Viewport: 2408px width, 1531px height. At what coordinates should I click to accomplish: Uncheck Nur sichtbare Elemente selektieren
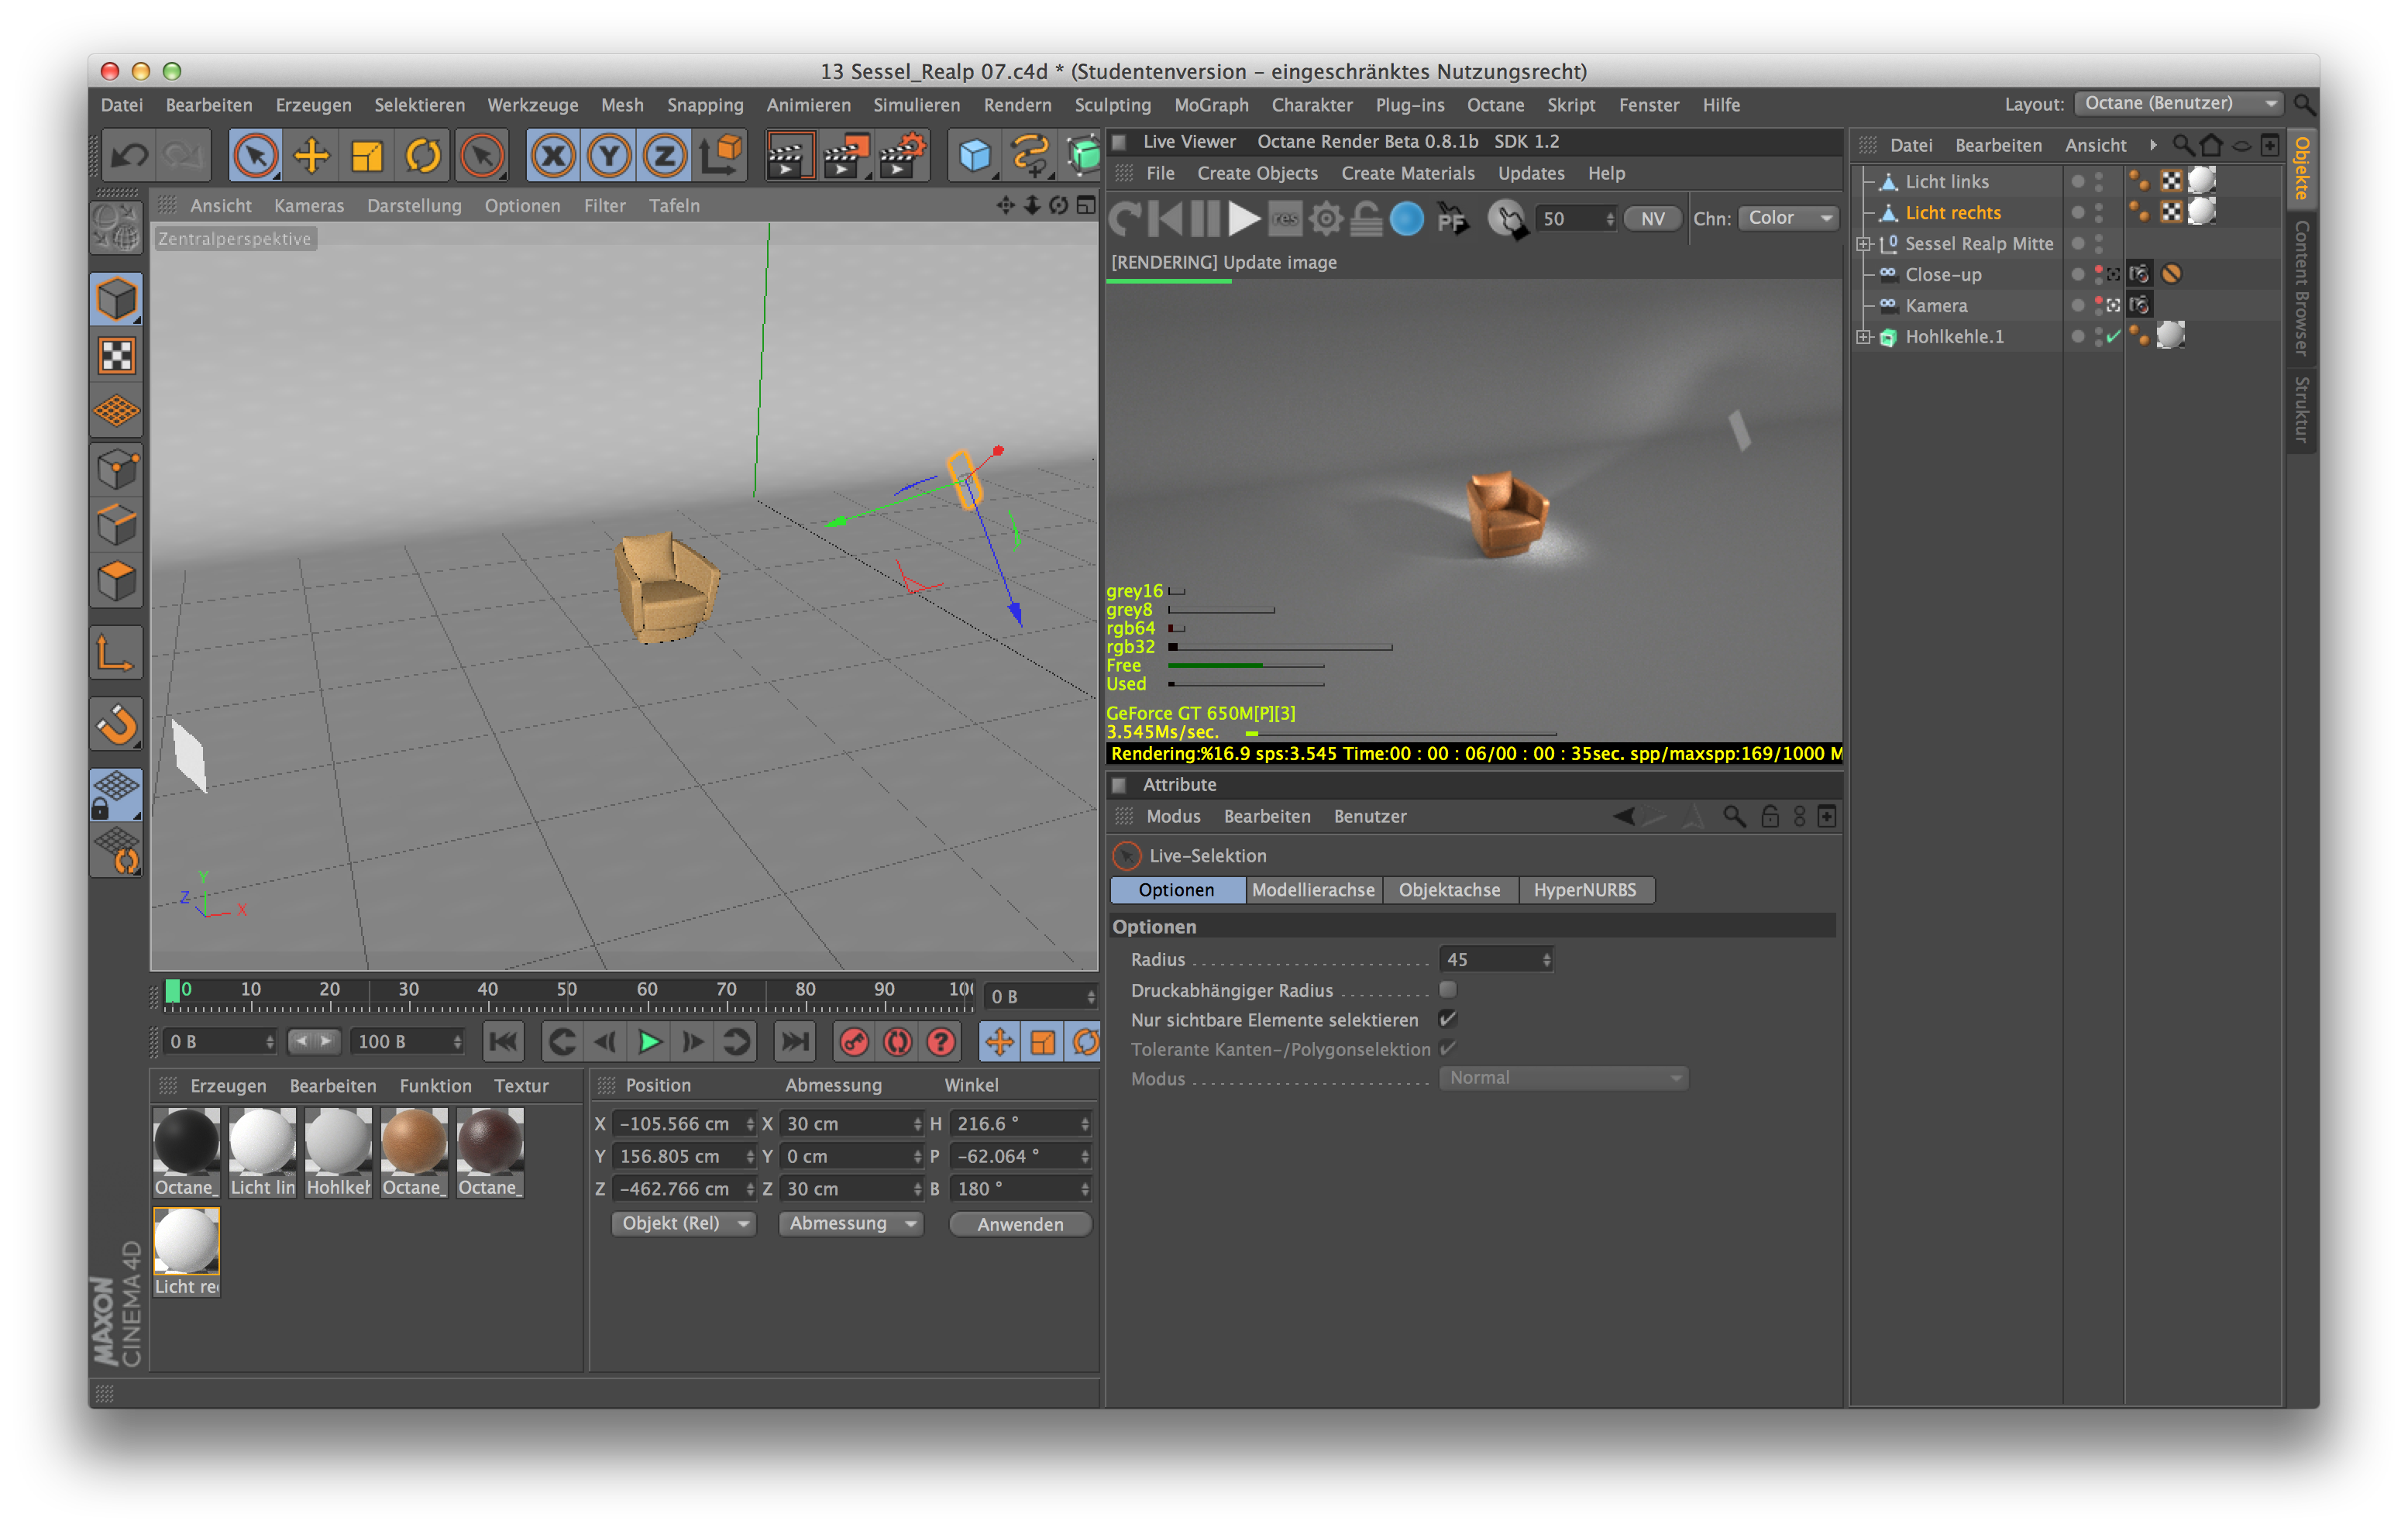(x=1447, y=1019)
